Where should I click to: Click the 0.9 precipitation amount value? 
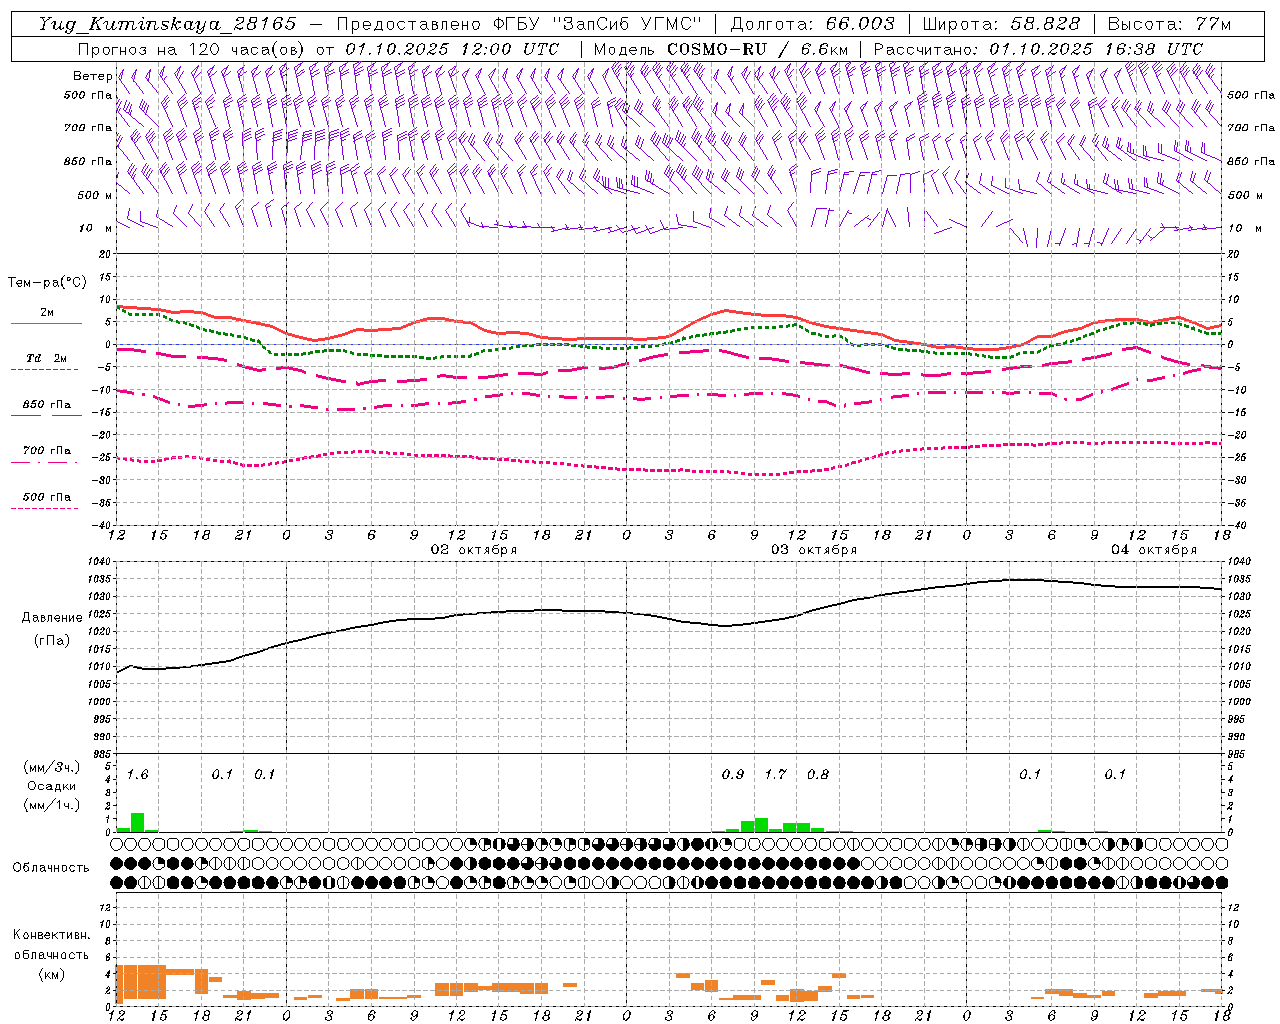(x=733, y=775)
